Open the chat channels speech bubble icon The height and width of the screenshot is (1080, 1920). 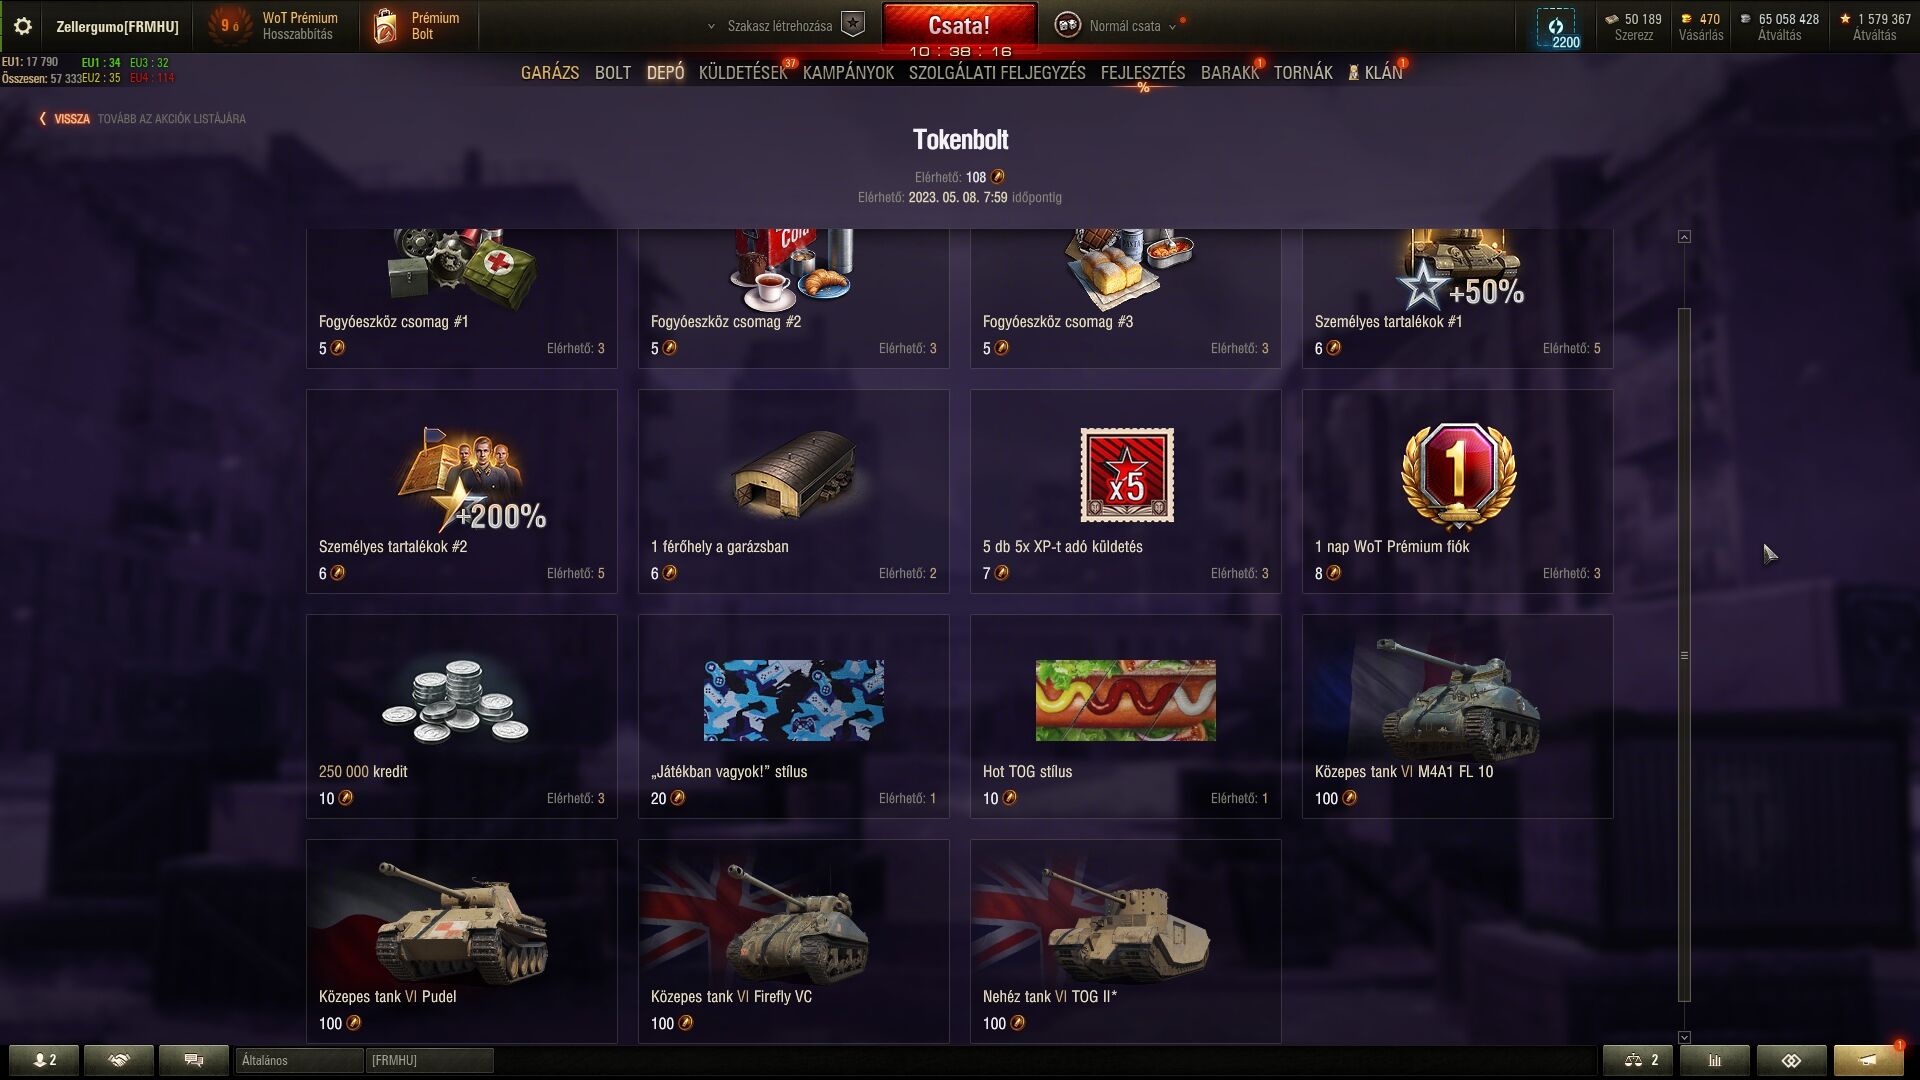pos(194,1060)
